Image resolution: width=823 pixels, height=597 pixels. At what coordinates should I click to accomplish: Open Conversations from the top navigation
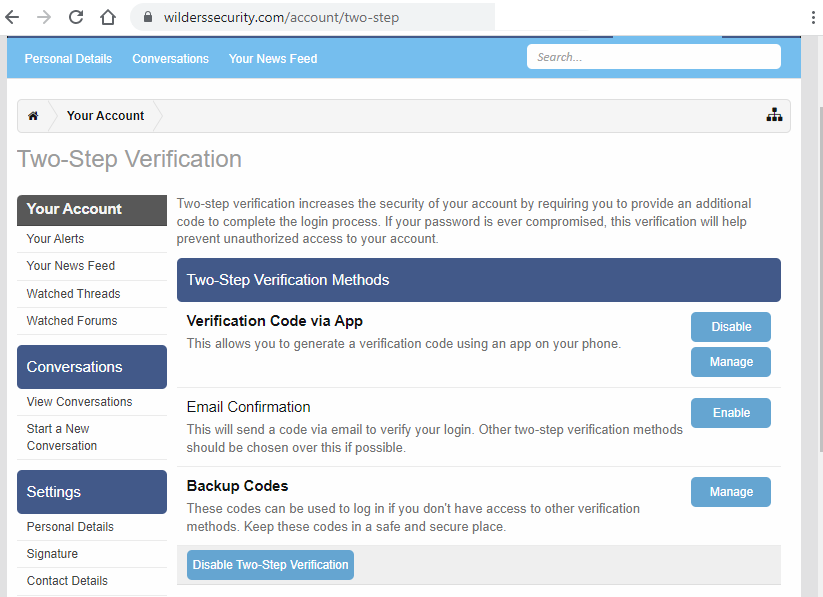click(x=170, y=58)
